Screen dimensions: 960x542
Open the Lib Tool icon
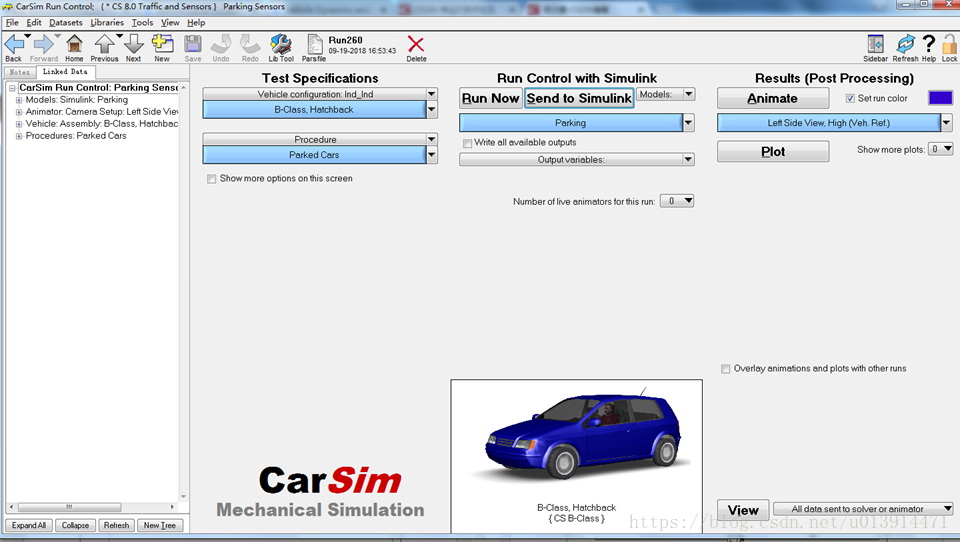(281, 44)
